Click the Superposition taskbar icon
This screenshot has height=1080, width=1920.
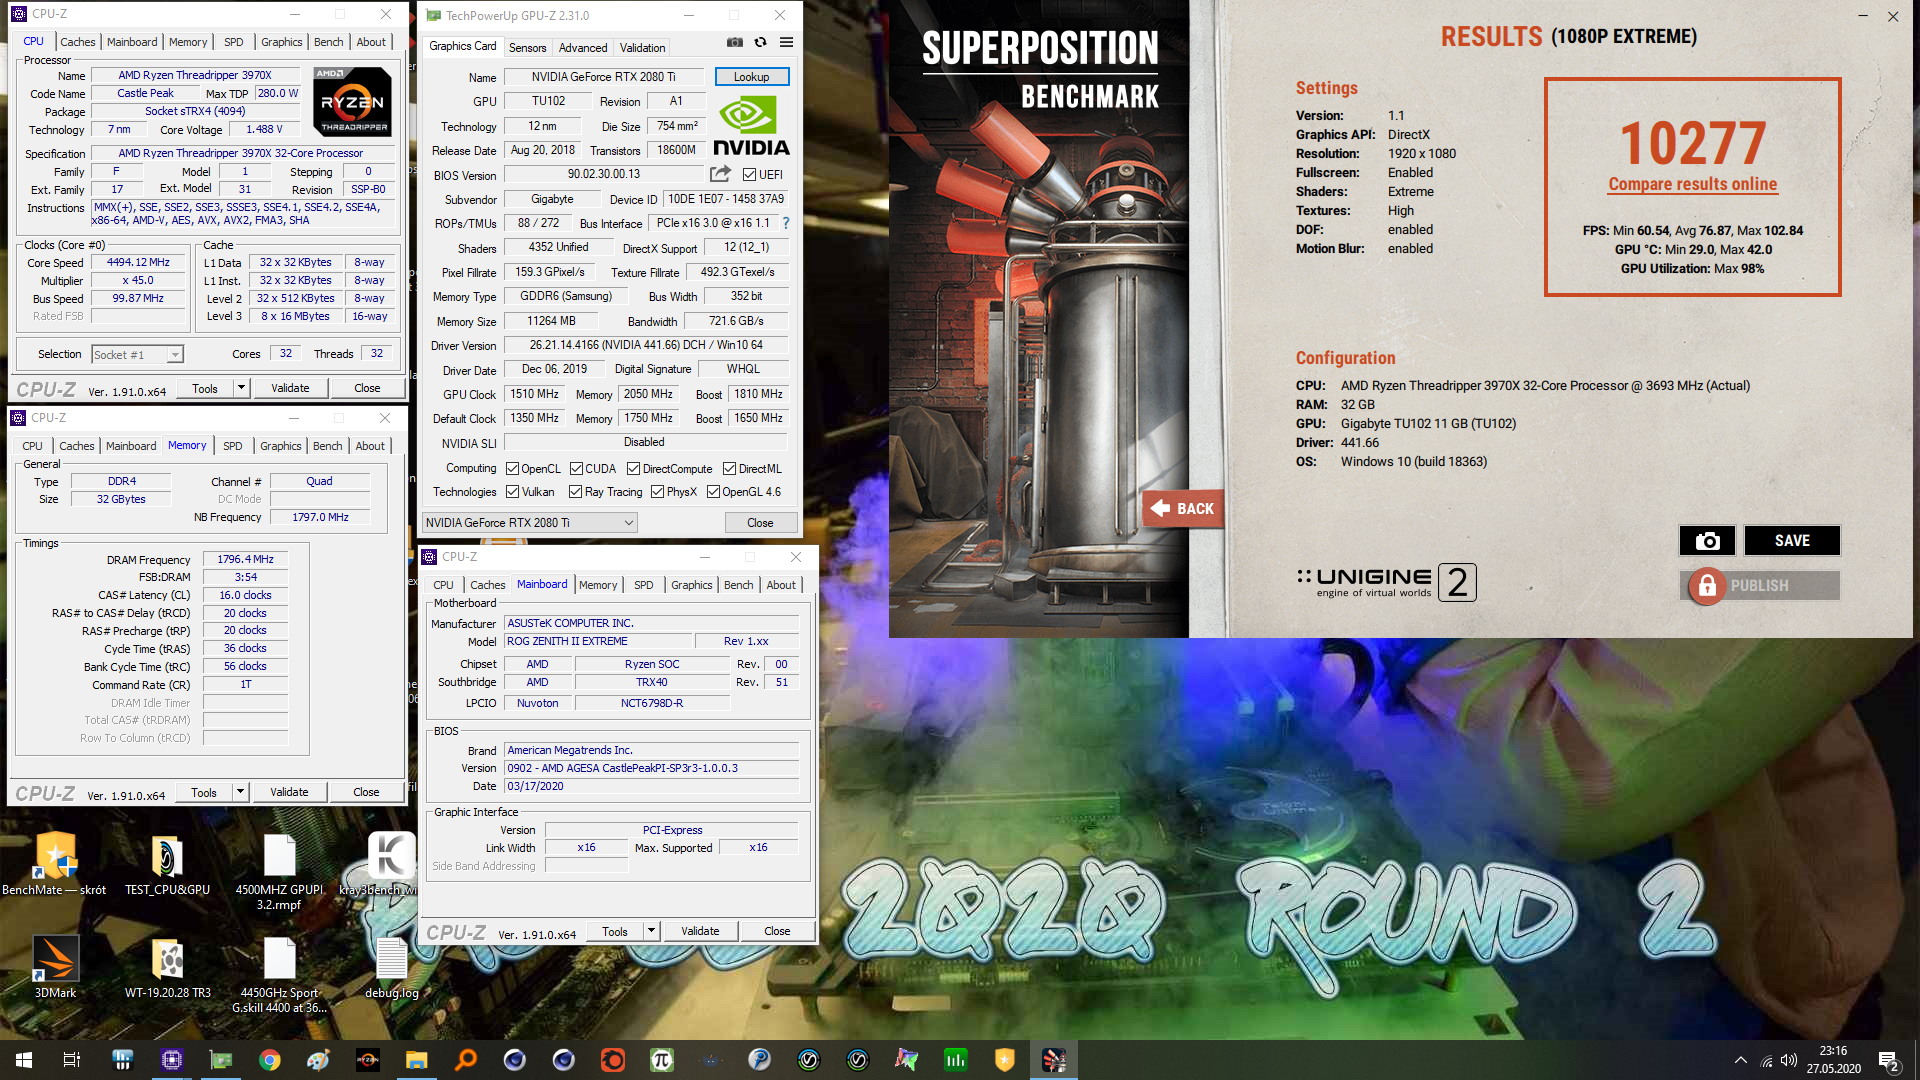(1053, 1060)
